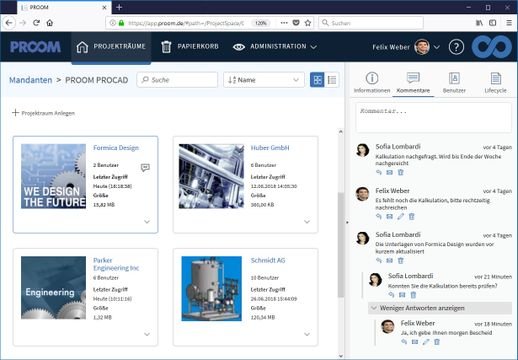Delete the 'Konnten Sie die Kalkulation' comment
This screenshot has width=518, height=360.
click(x=413, y=295)
